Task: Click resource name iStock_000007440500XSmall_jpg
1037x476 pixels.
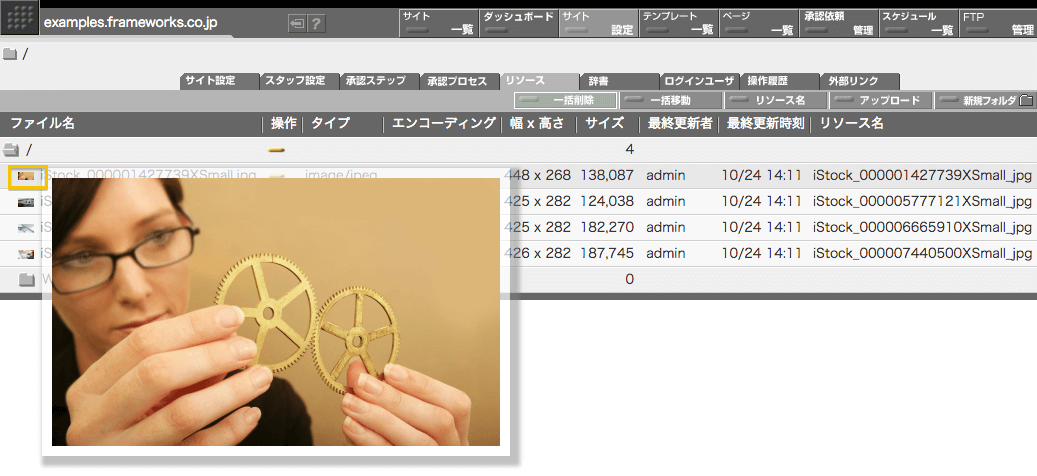Action: coord(923,253)
